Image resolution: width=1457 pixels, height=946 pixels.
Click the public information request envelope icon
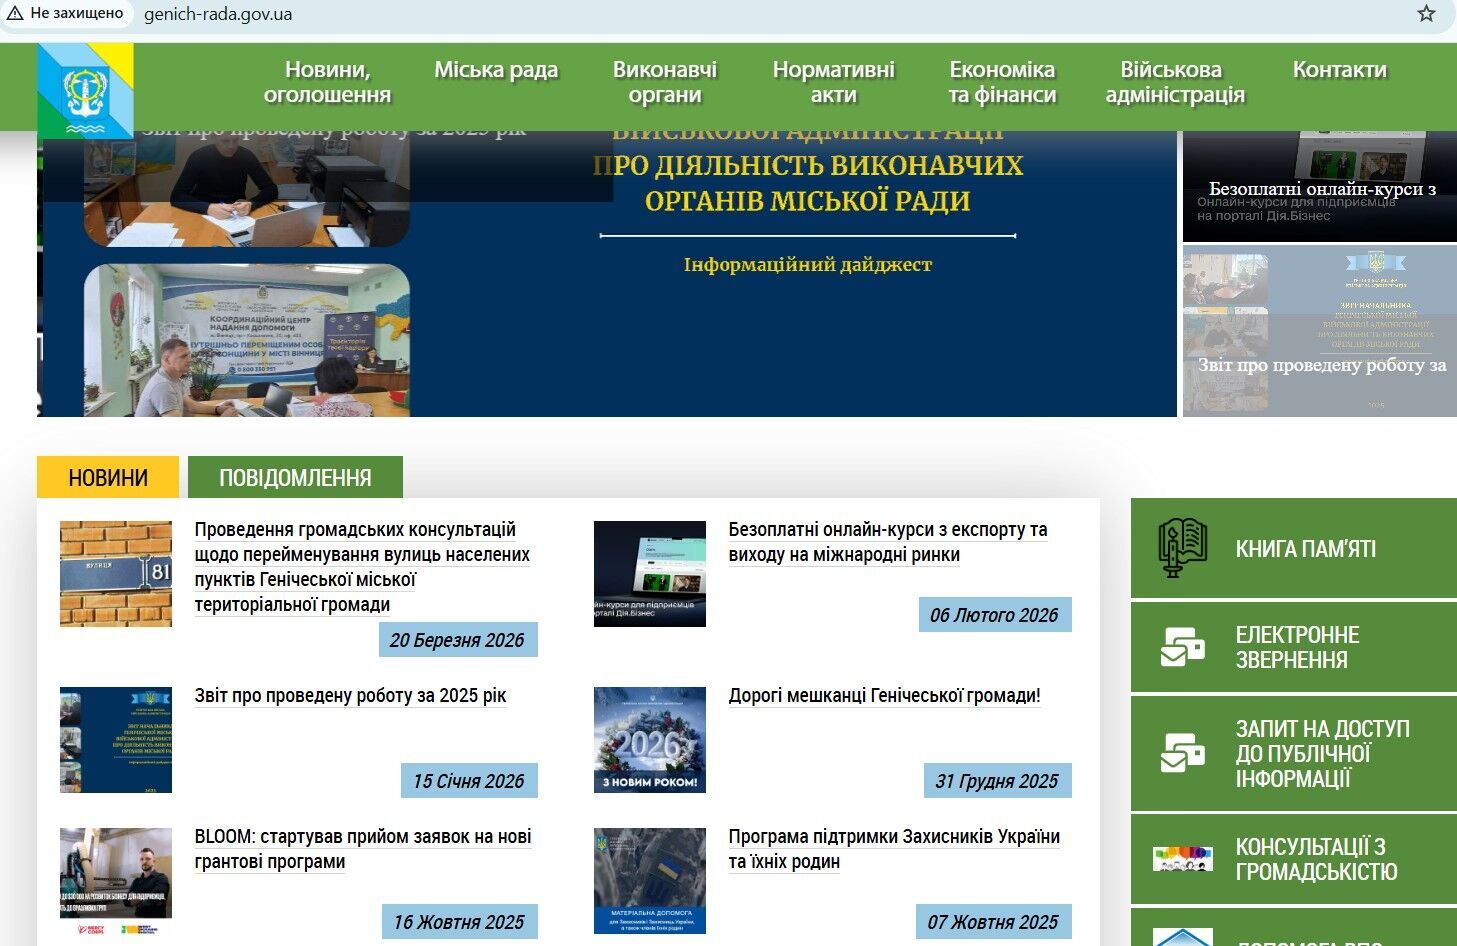1182,753
